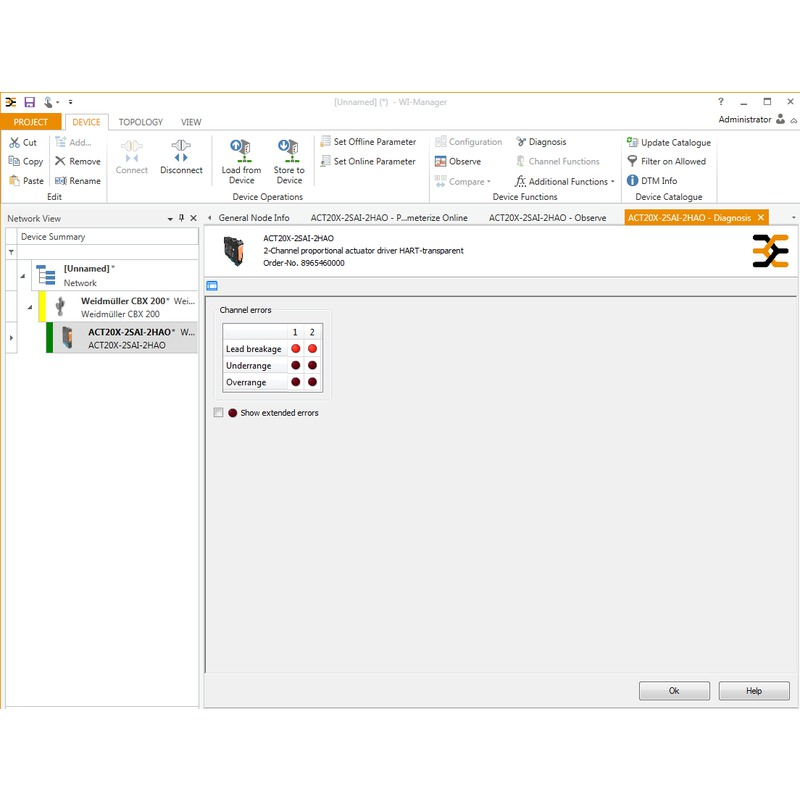The height and width of the screenshot is (800, 800).
Task: Open the document tab list dropdown at right
Action: pyautogui.click(x=793, y=218)
